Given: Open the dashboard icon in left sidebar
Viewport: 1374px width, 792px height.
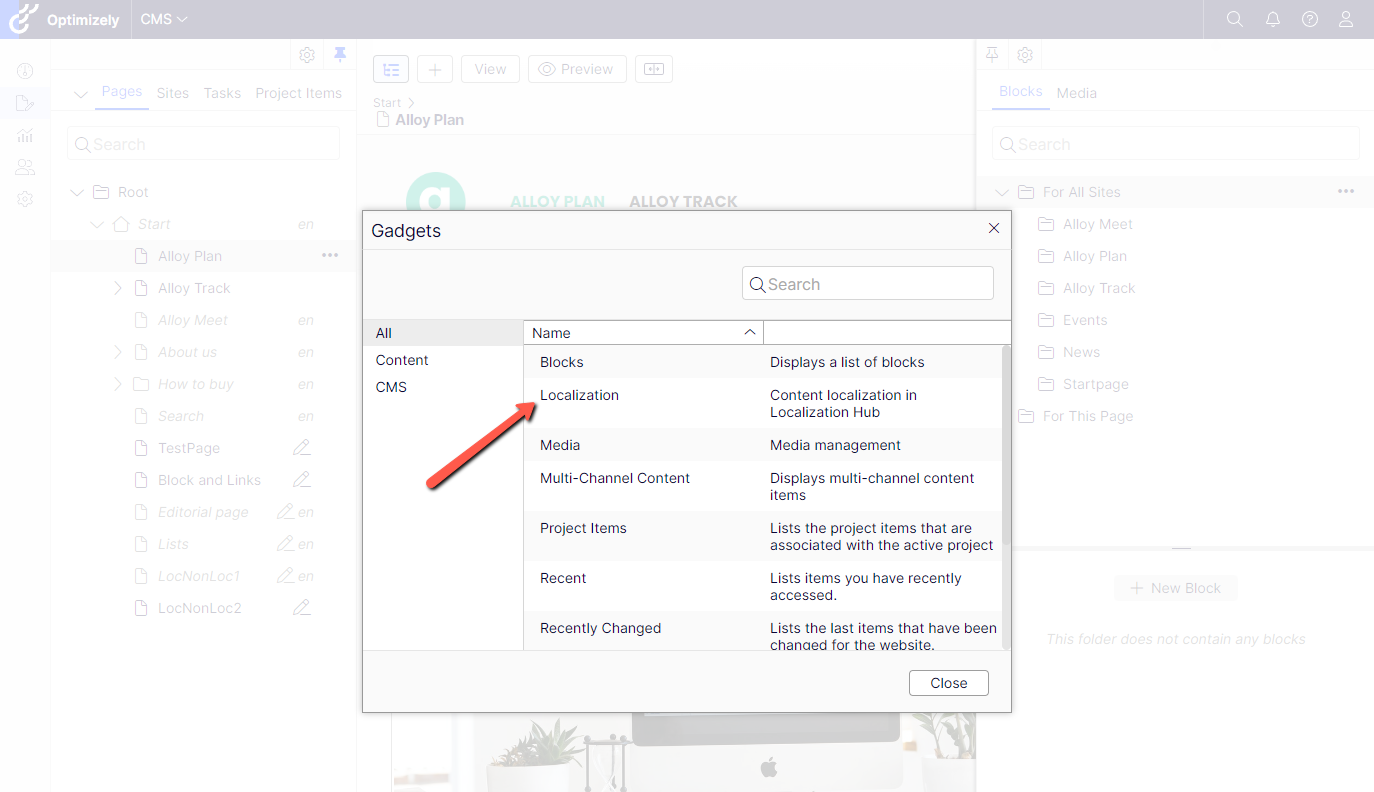Looking at the screenshot, I should click(25, 71).
